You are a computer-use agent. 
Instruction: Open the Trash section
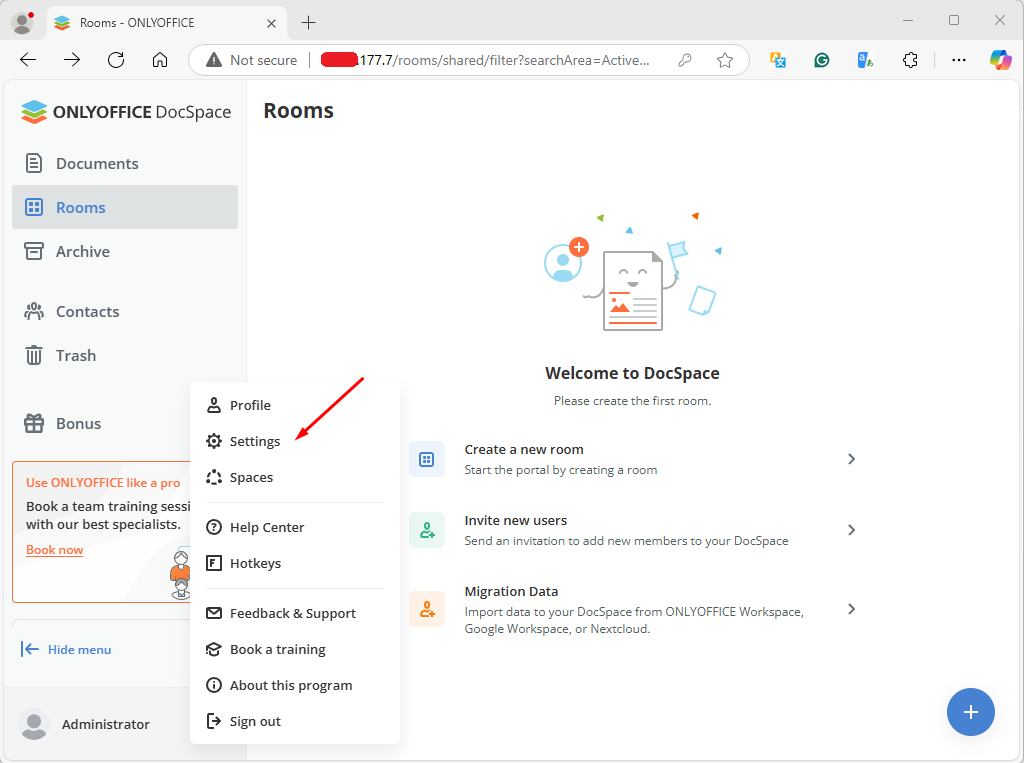[x=125, y=355]
